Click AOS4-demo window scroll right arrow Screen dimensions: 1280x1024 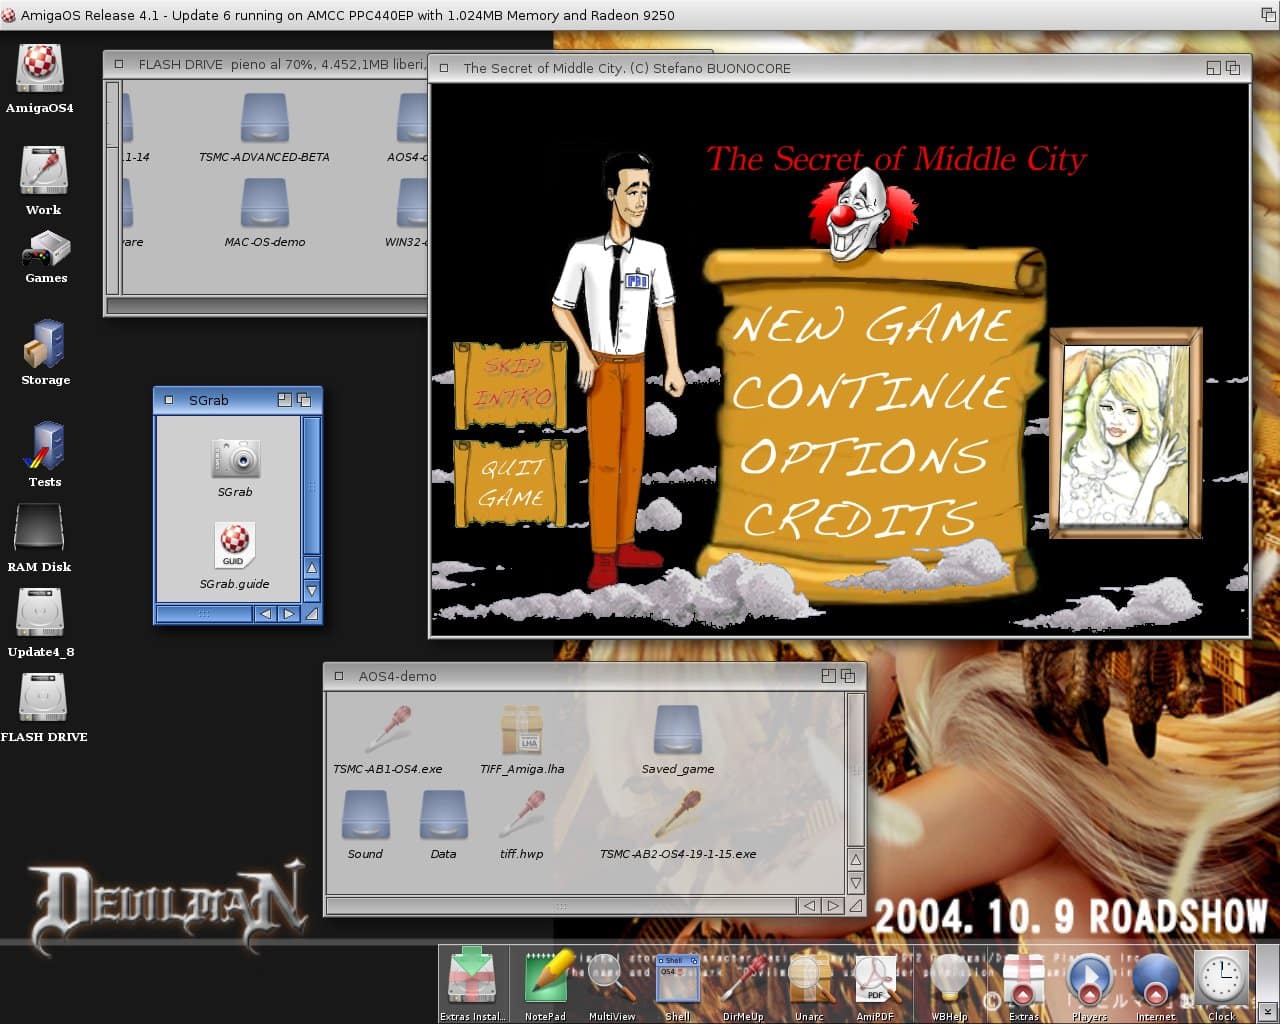pos(833,906)
